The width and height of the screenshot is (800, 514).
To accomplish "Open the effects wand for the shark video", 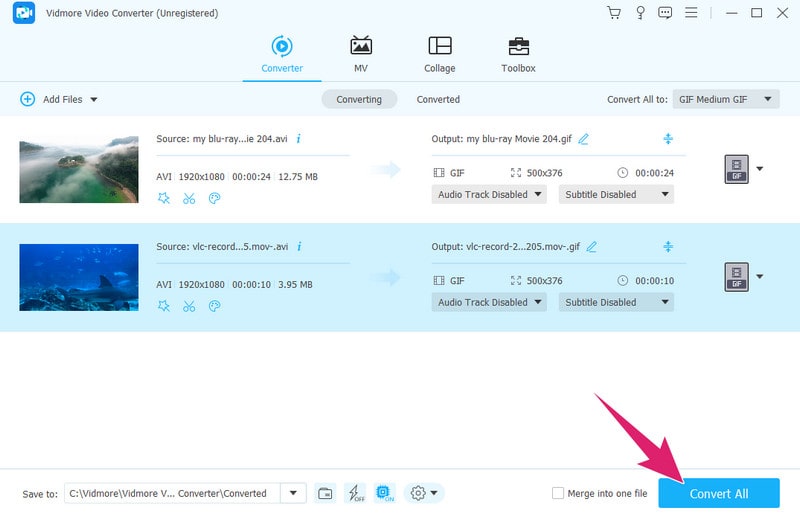I will pos(164,306).
